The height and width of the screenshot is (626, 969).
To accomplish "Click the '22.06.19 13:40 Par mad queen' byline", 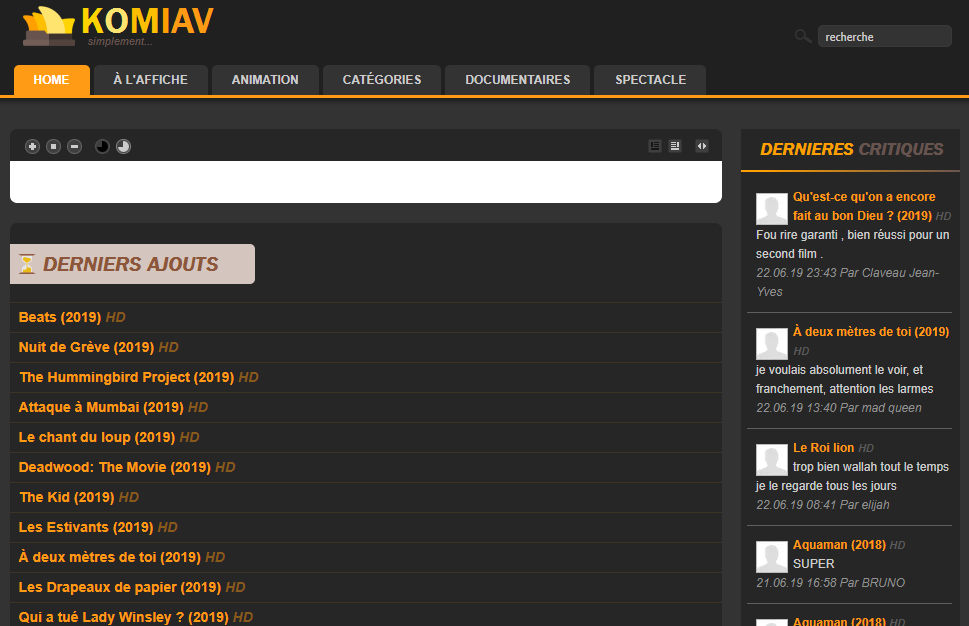I will pyautogui.click(x=839, y=408).
